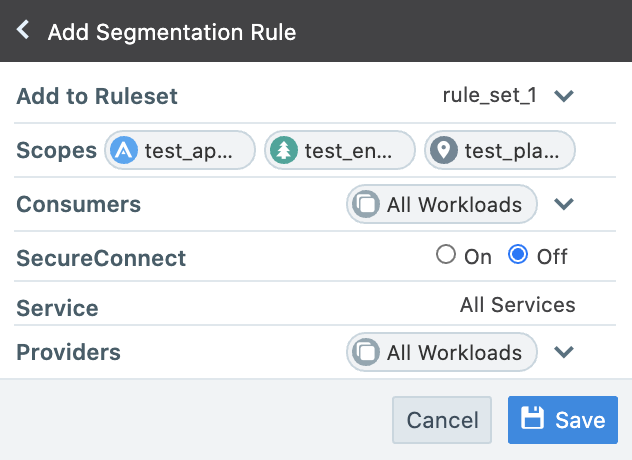Go back using the header arrow
This screenshot has width=632, height=460.
tap(23, 30)
